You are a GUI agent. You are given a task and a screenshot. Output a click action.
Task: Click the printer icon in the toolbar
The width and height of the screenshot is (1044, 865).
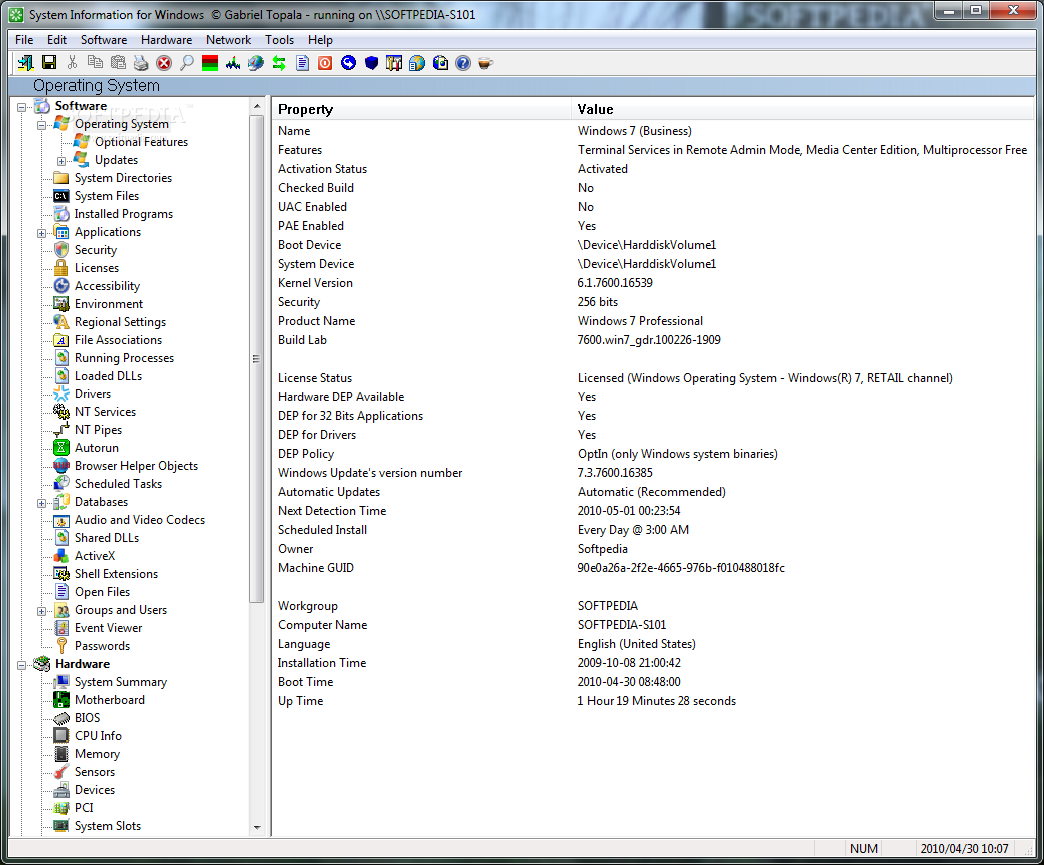point(140,62)
